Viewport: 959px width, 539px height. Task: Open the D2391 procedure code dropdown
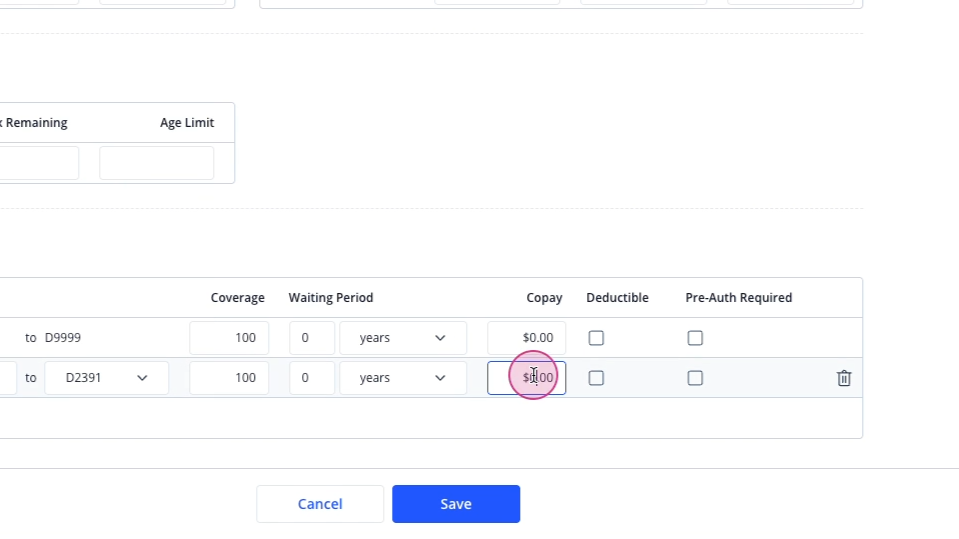point(106,377)
